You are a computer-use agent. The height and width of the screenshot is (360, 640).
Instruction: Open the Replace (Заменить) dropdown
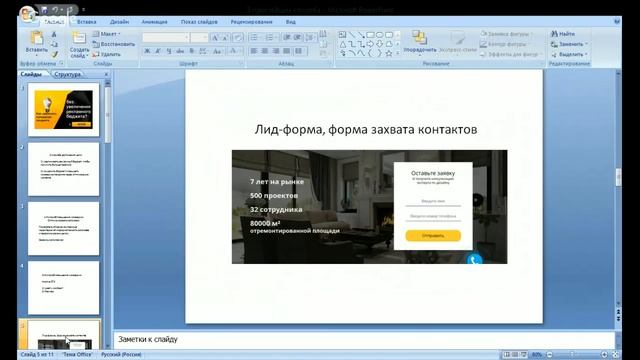click(x=569, y=44)
